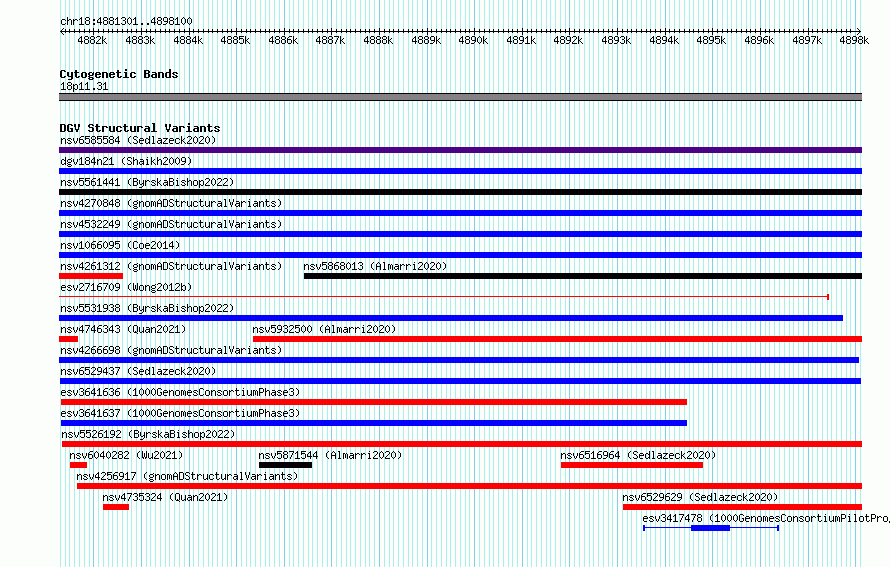Click the gray 18p11.31 cytogenetic band
Viewport: 890px width, 567px height.
(x=460, y=97)
